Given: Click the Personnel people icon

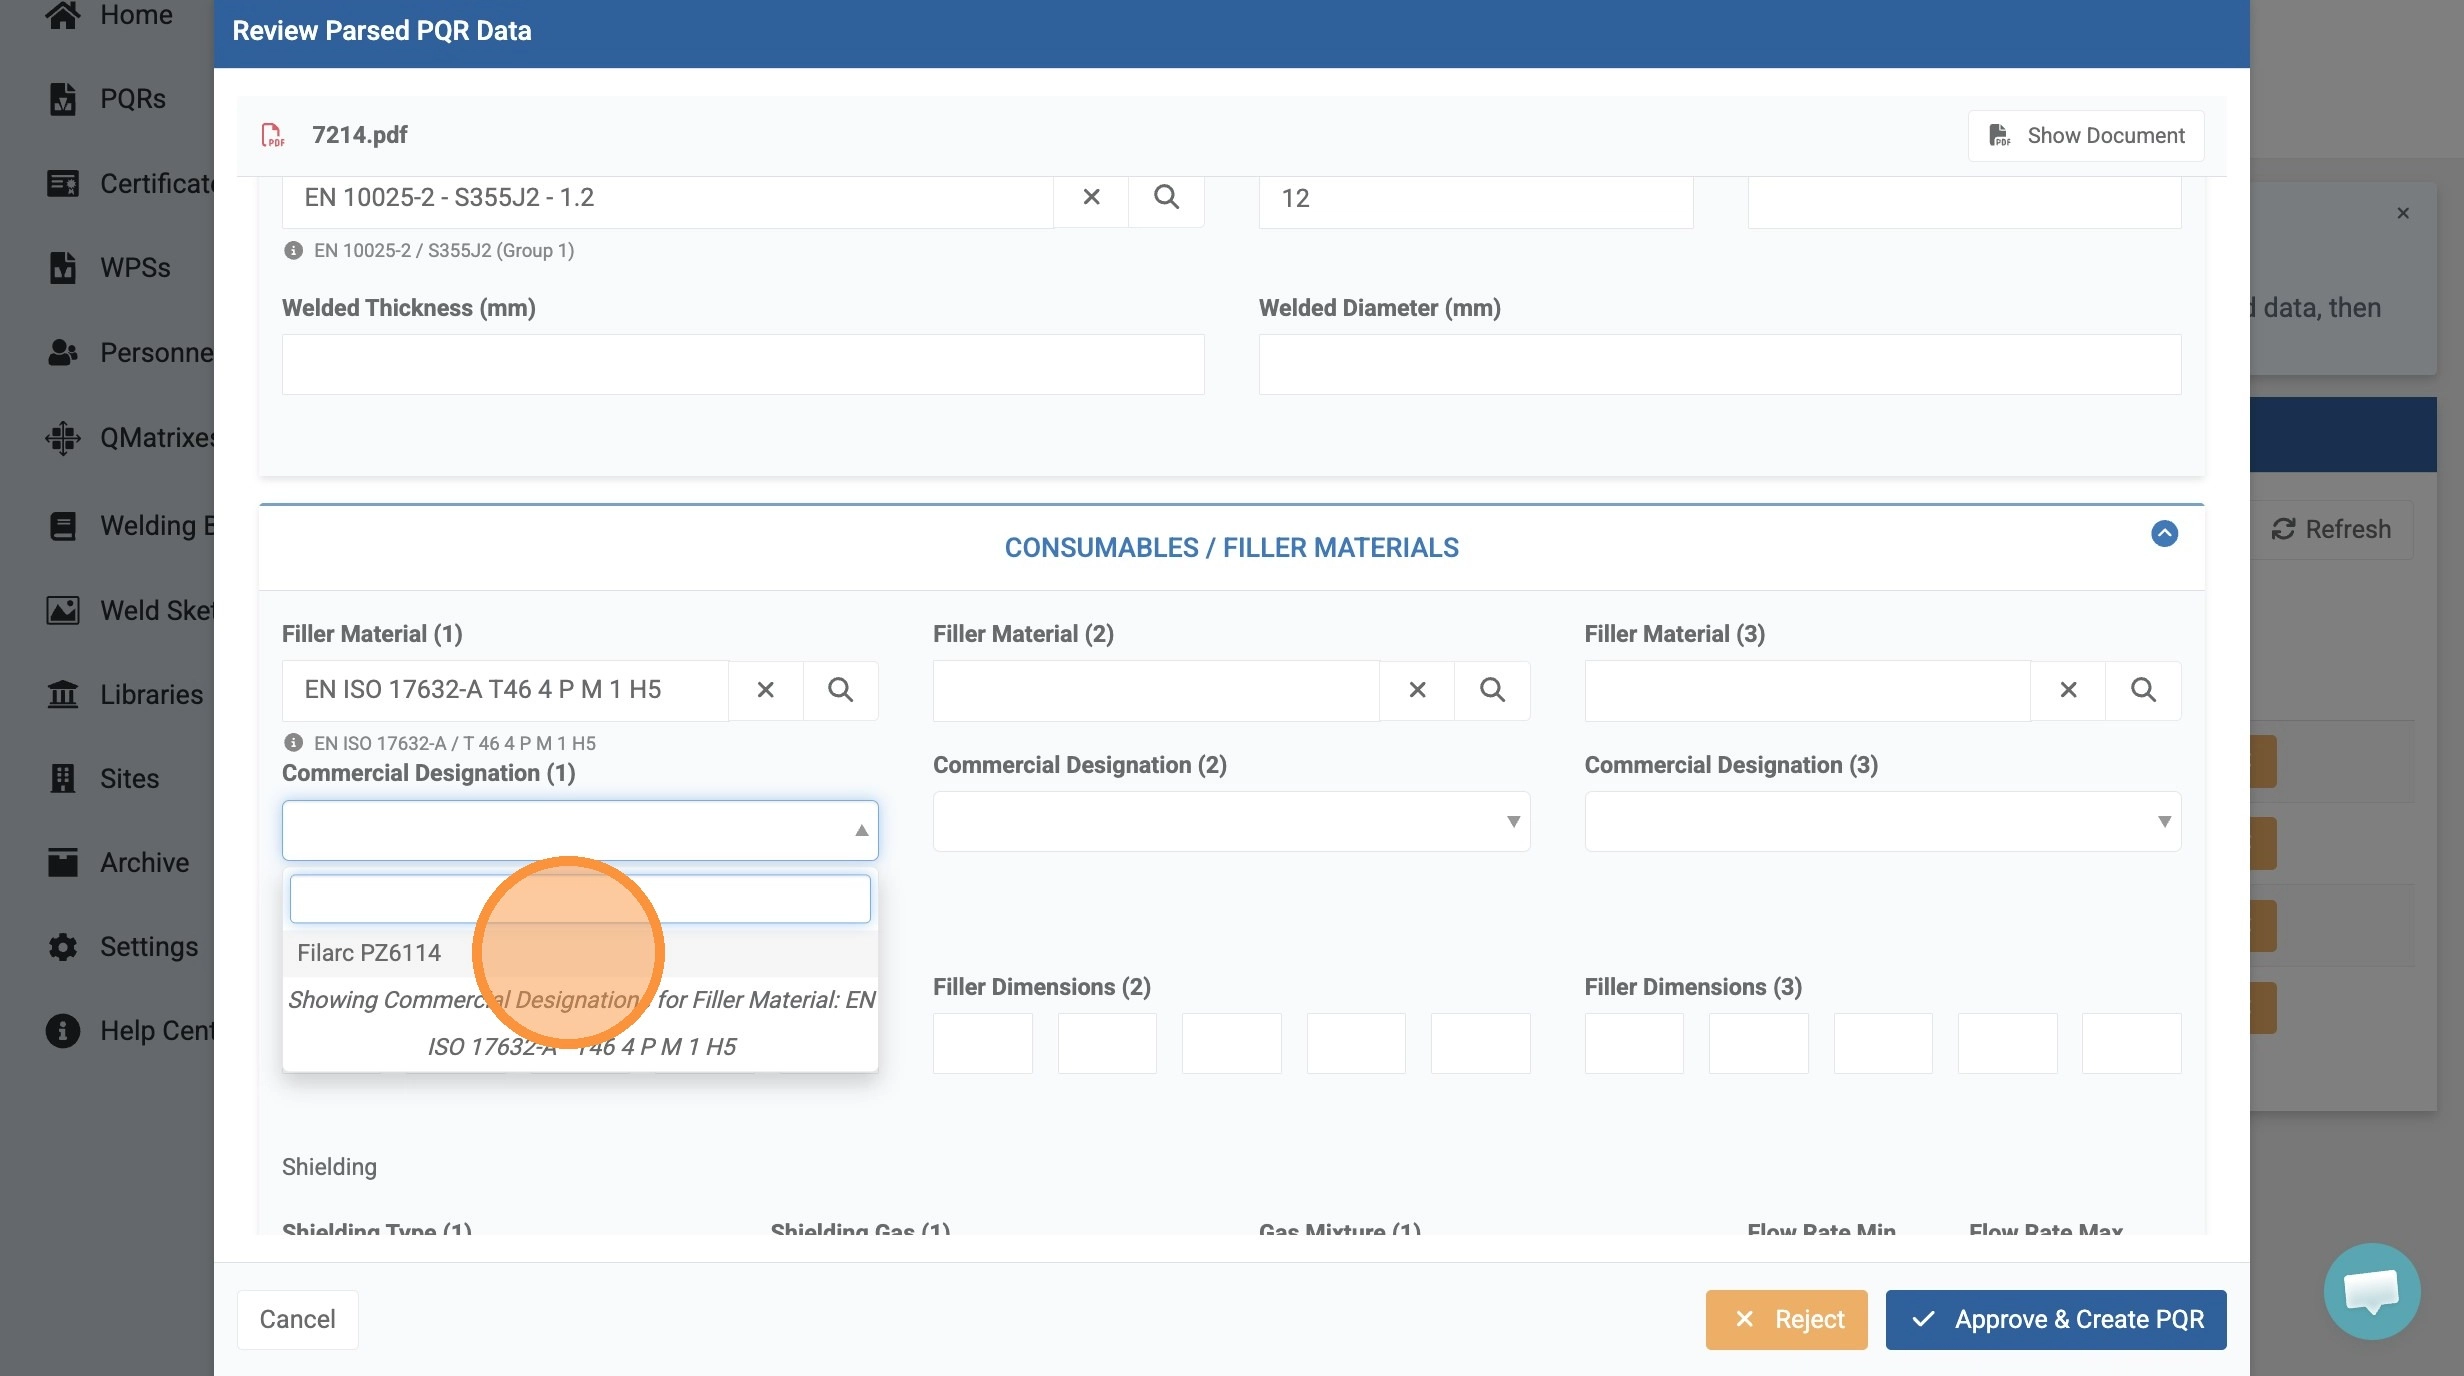Looking at the screenshot, I should [63, 352].
